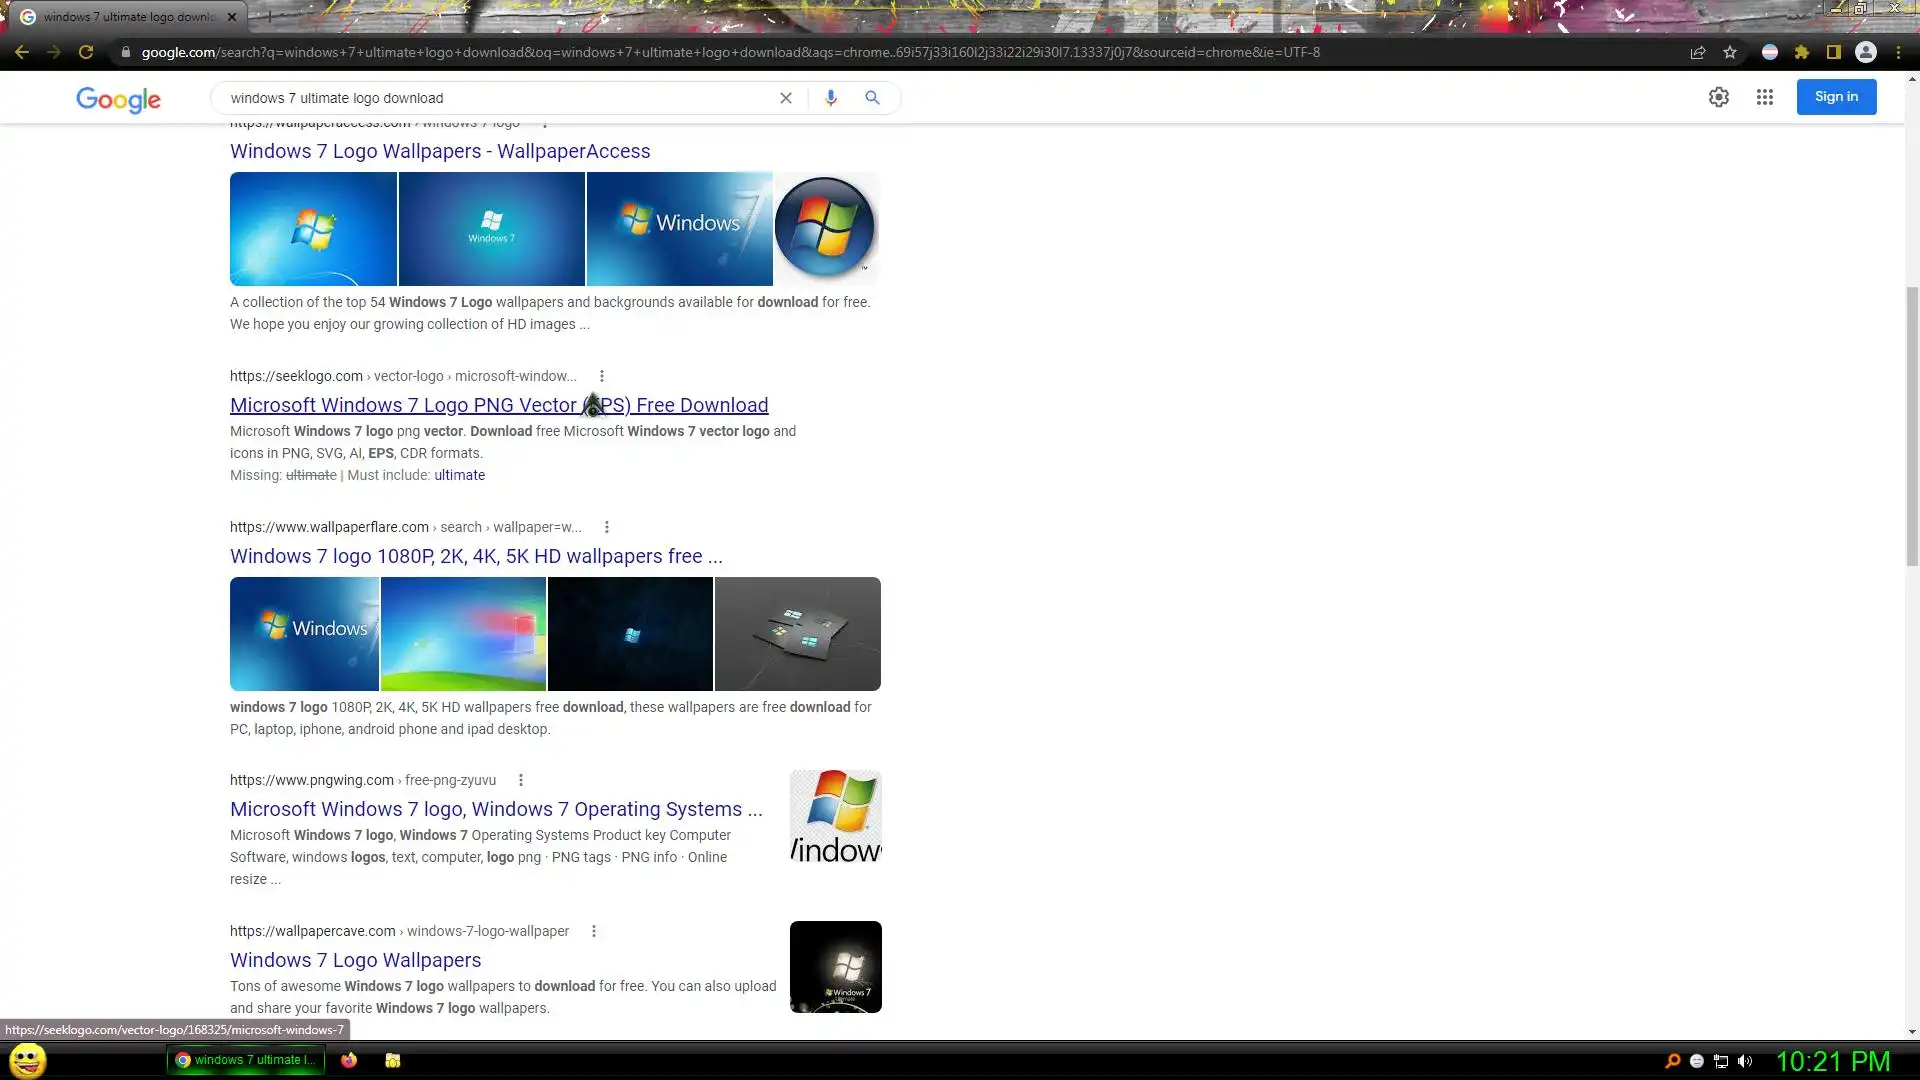Reload the page with the refresh icon
Image resolution: width=1920 pixels, height=1080 pixels.
tap(86, 52)
